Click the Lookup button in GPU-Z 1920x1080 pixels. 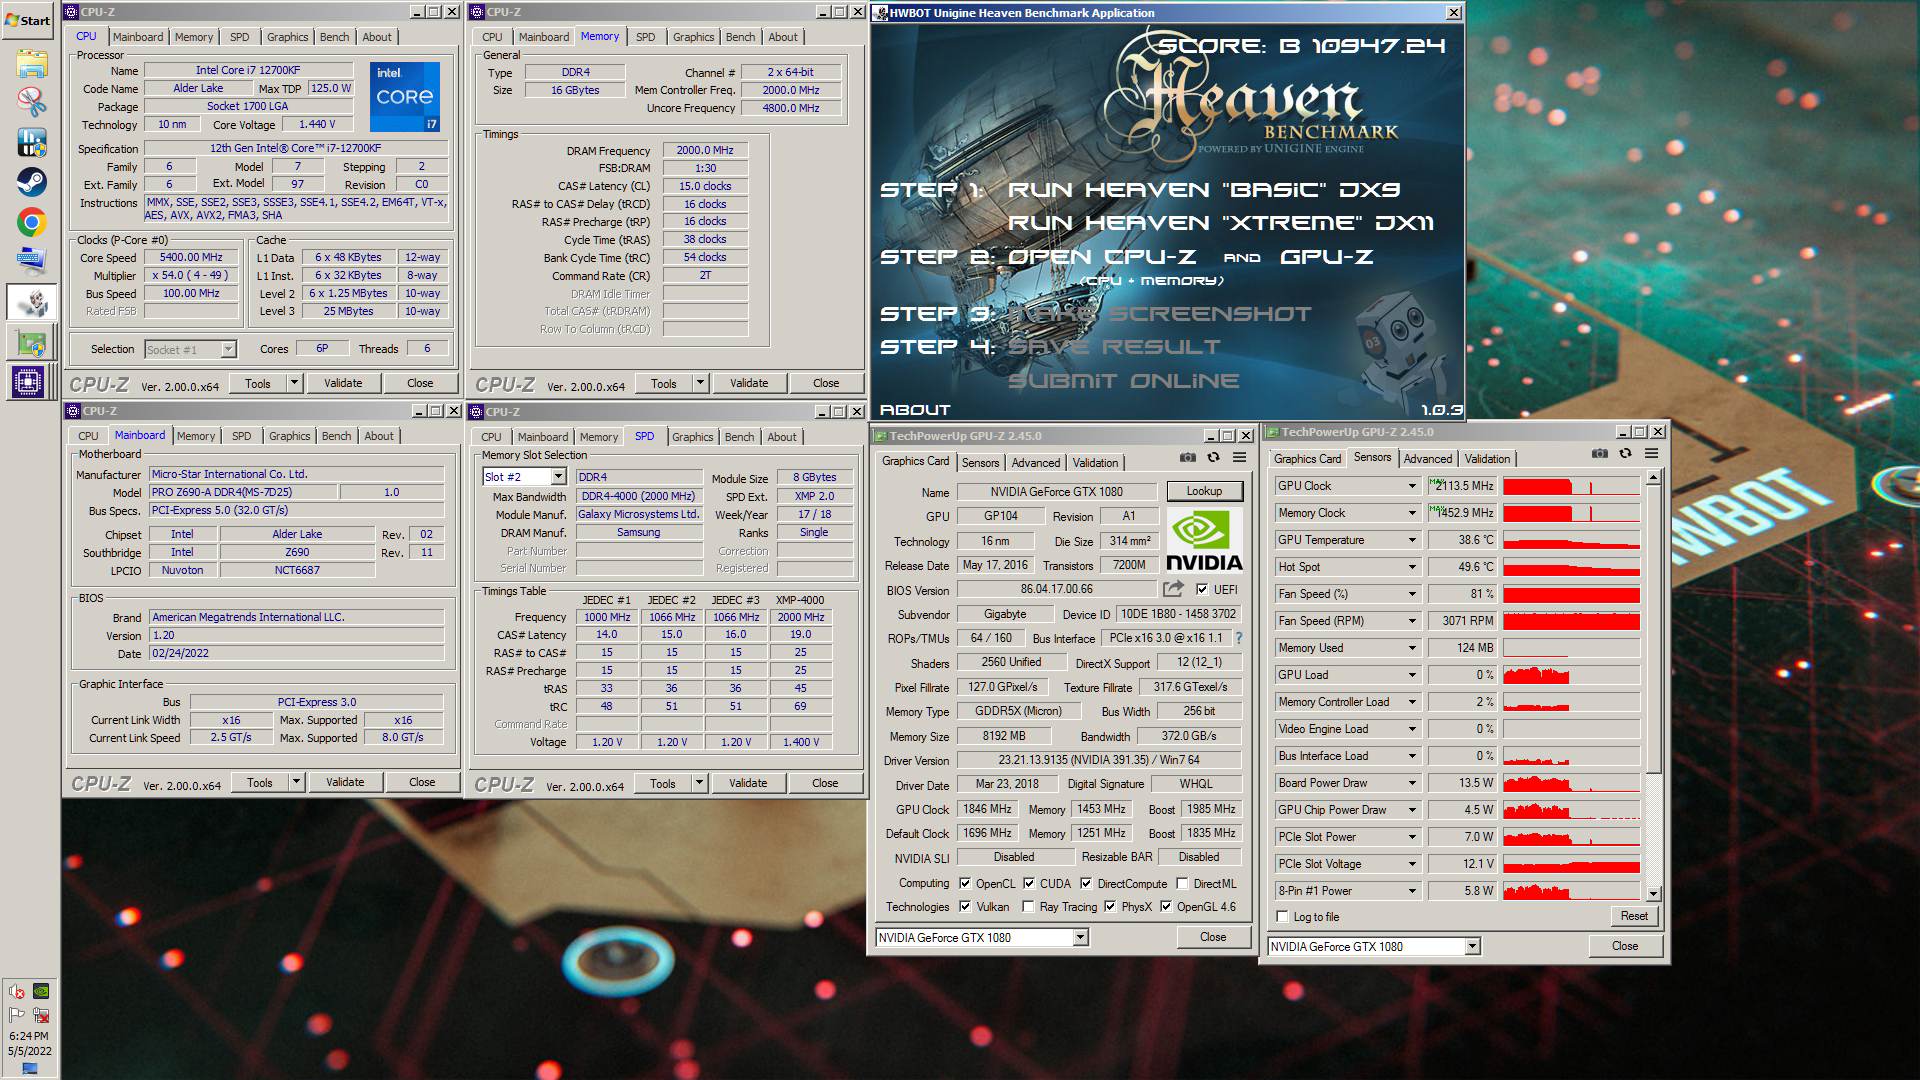click(x=1204, y=491)
